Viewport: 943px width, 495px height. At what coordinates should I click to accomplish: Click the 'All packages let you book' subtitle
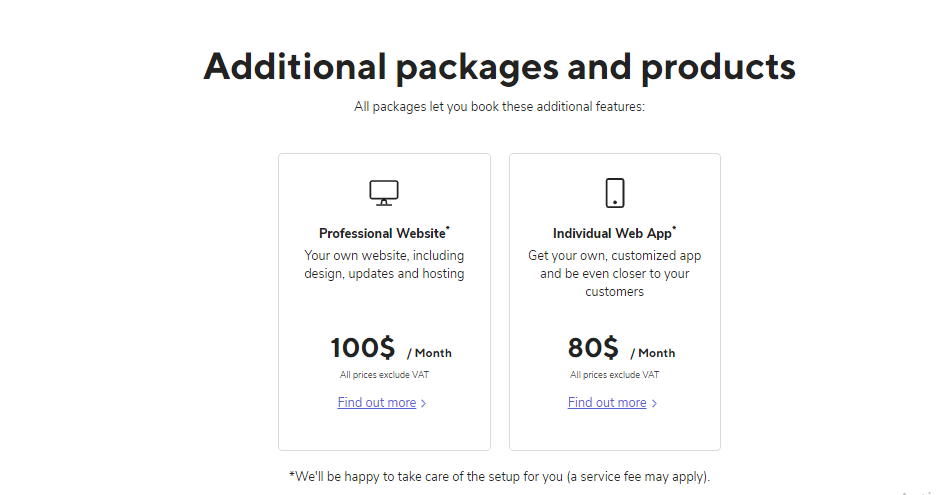(499, 106)
